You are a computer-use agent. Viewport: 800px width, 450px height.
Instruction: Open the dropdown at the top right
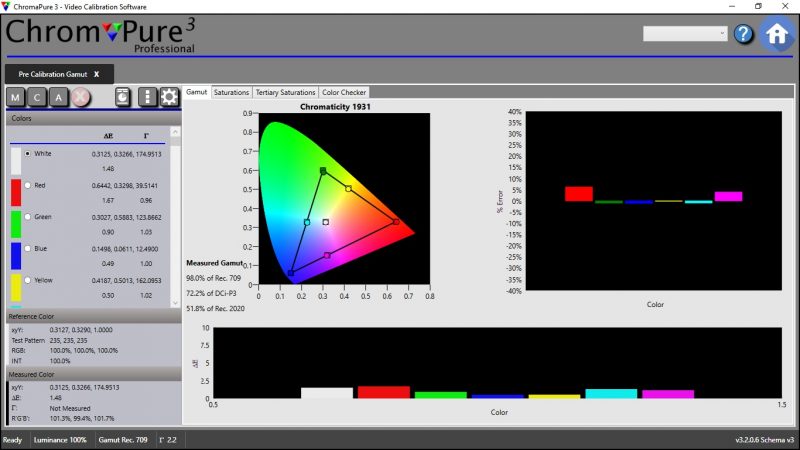point(684,34)
